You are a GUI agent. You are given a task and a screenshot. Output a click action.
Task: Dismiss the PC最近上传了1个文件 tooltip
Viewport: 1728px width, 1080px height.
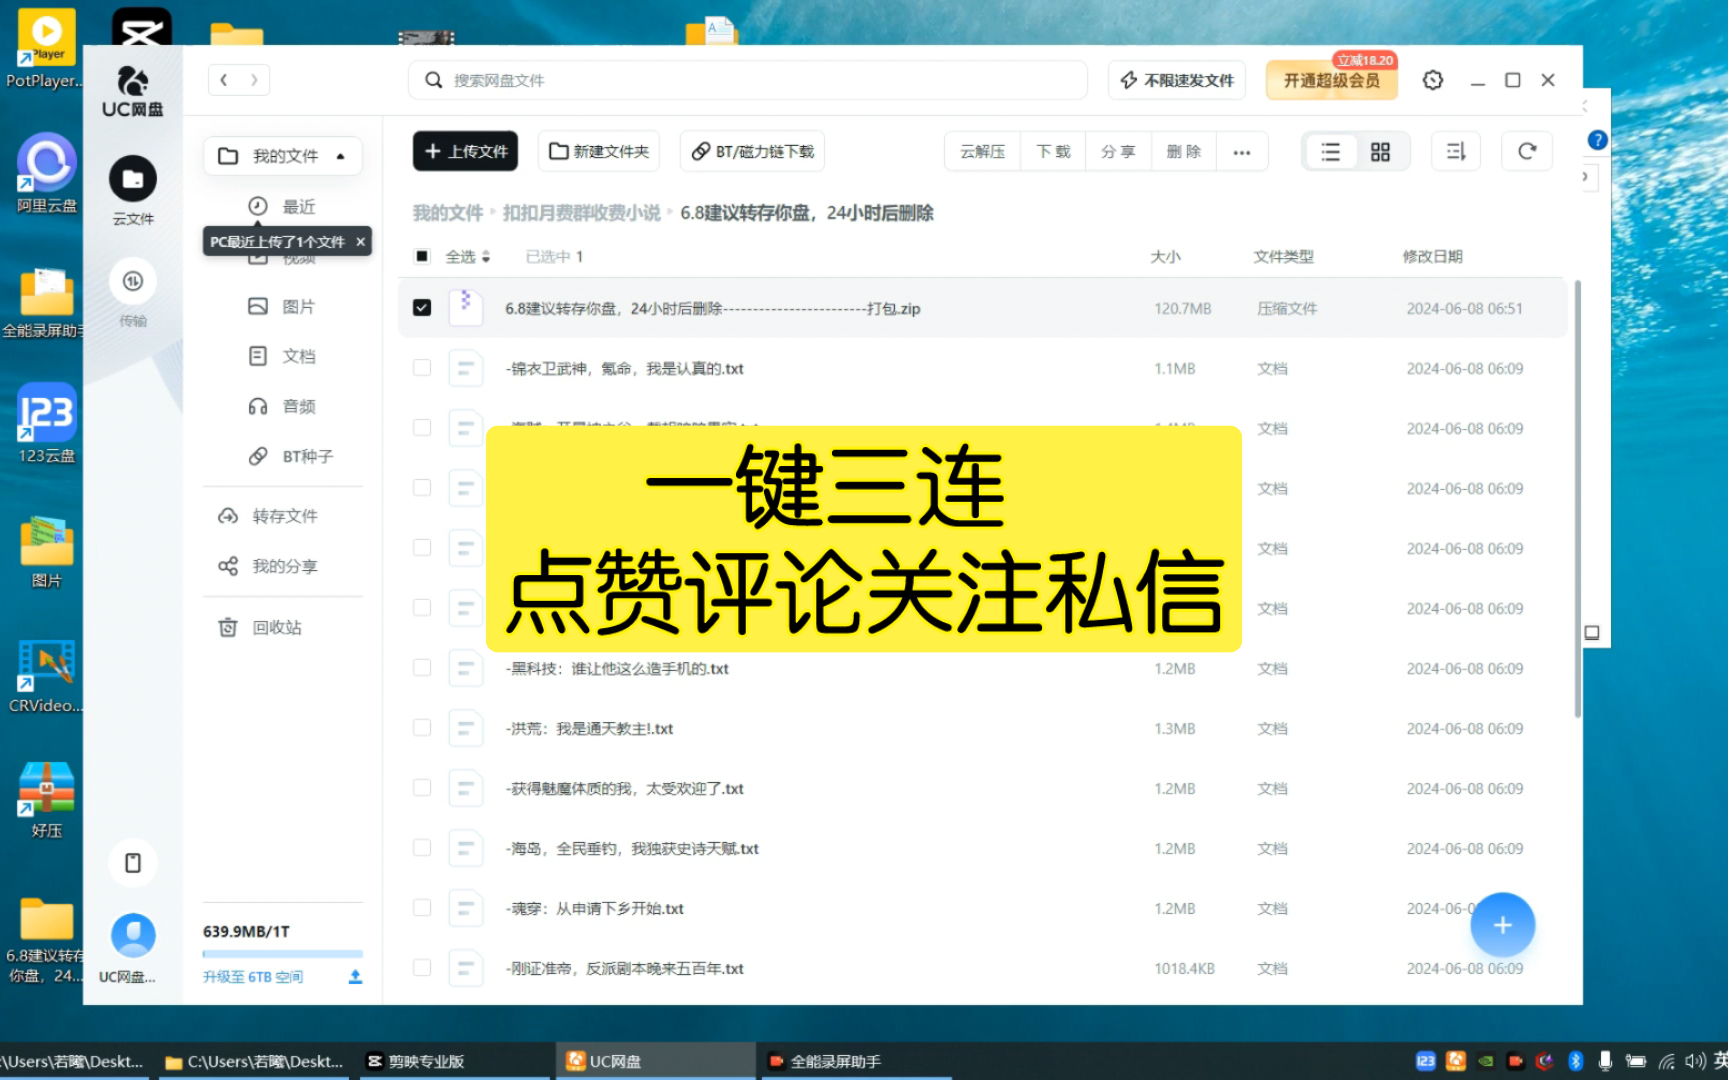[361, 242]
